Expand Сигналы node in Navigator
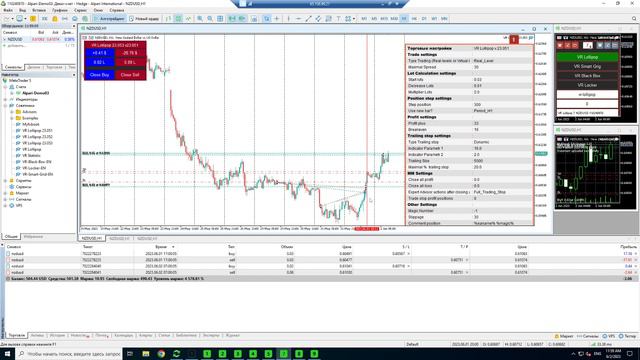The height and width of the screenshot is (360, 640). click(5, 199)
